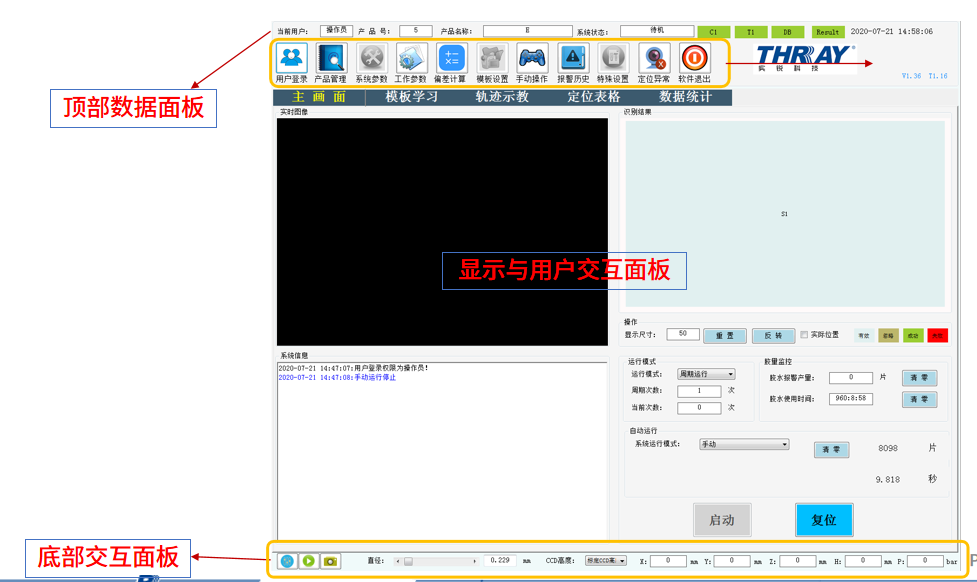Click the 软件退出 exit power icon
977x582 pixels.
(x=695, y=58)
